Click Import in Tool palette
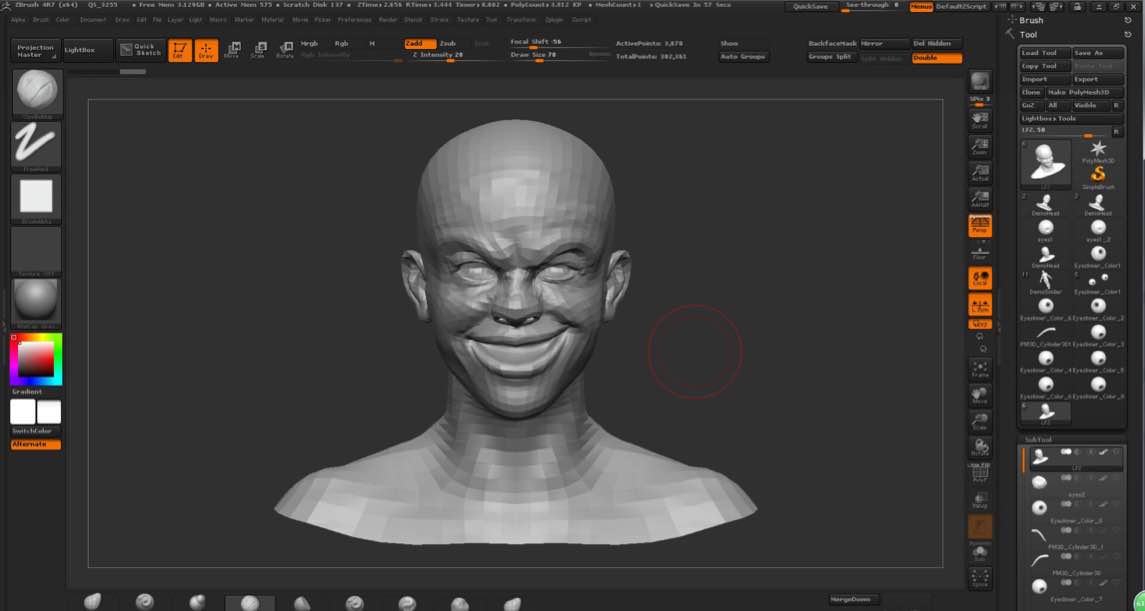This screenshot has height=611, width=1145. 1045,80
